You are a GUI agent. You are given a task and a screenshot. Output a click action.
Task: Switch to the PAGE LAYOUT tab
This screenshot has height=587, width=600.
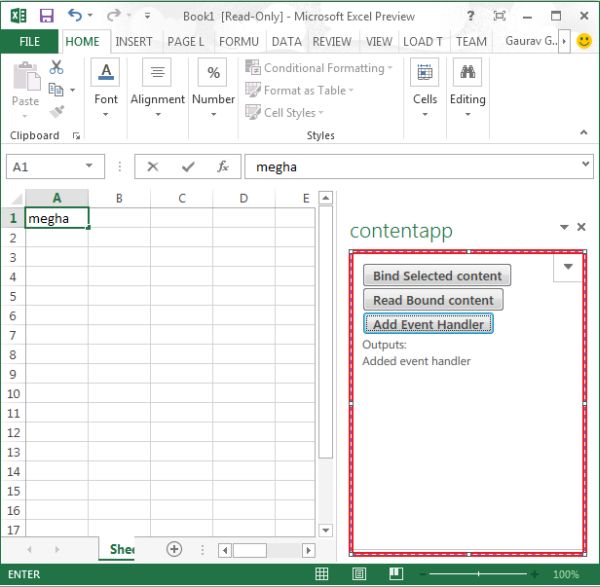(186, 41)
